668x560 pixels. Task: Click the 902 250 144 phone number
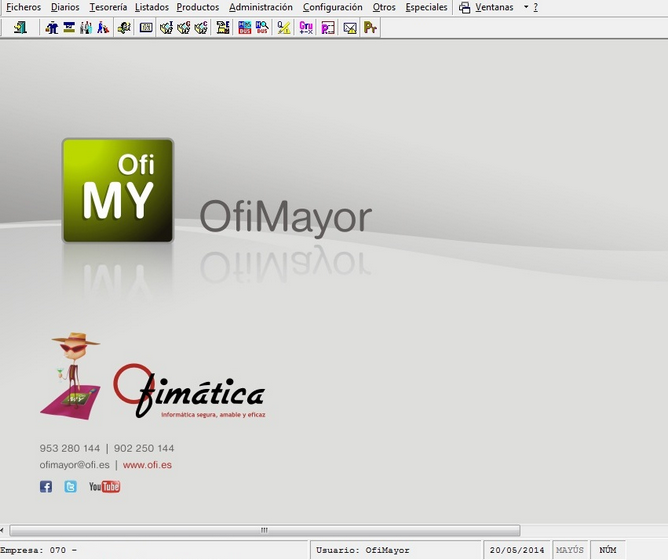tap(144, 448)
